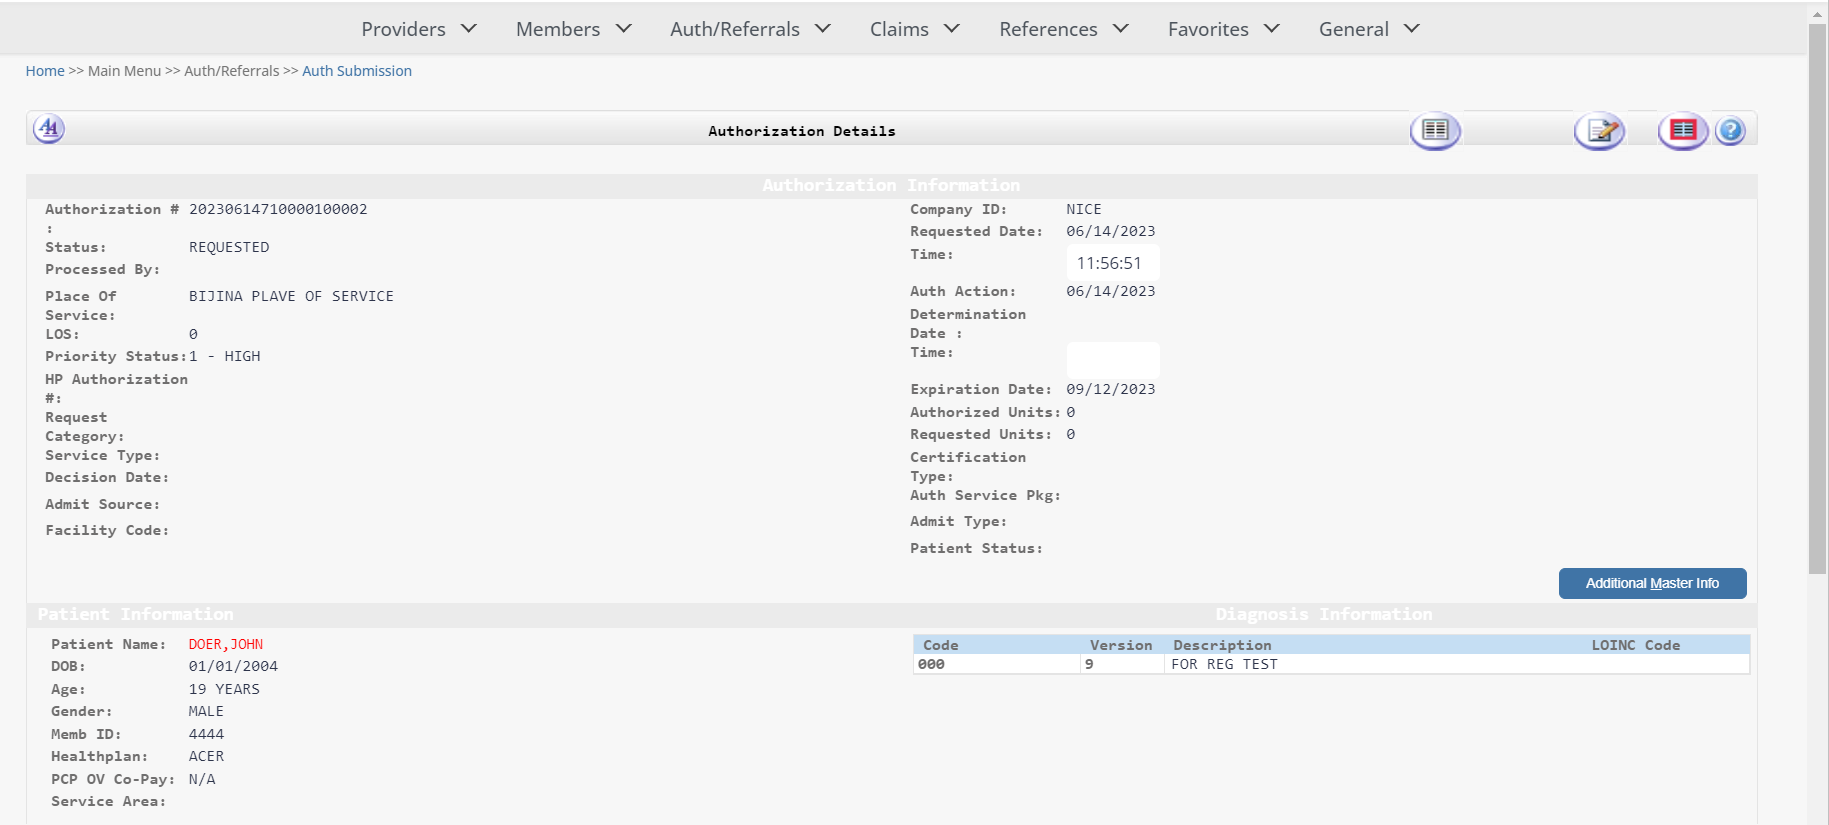Click the Time field showing 11:56:51
The image size is (1829, 825).
pyautogui.click(x=1112, y=263)
